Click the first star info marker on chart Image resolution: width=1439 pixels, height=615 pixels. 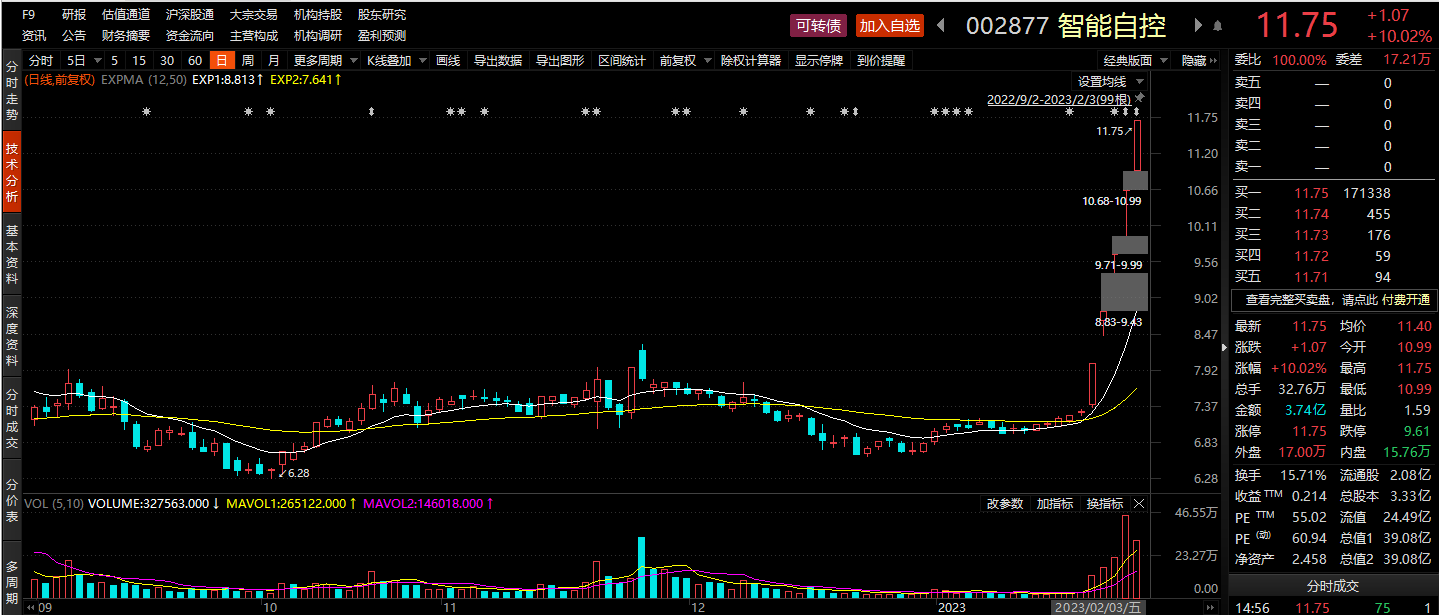pos(146,111)
